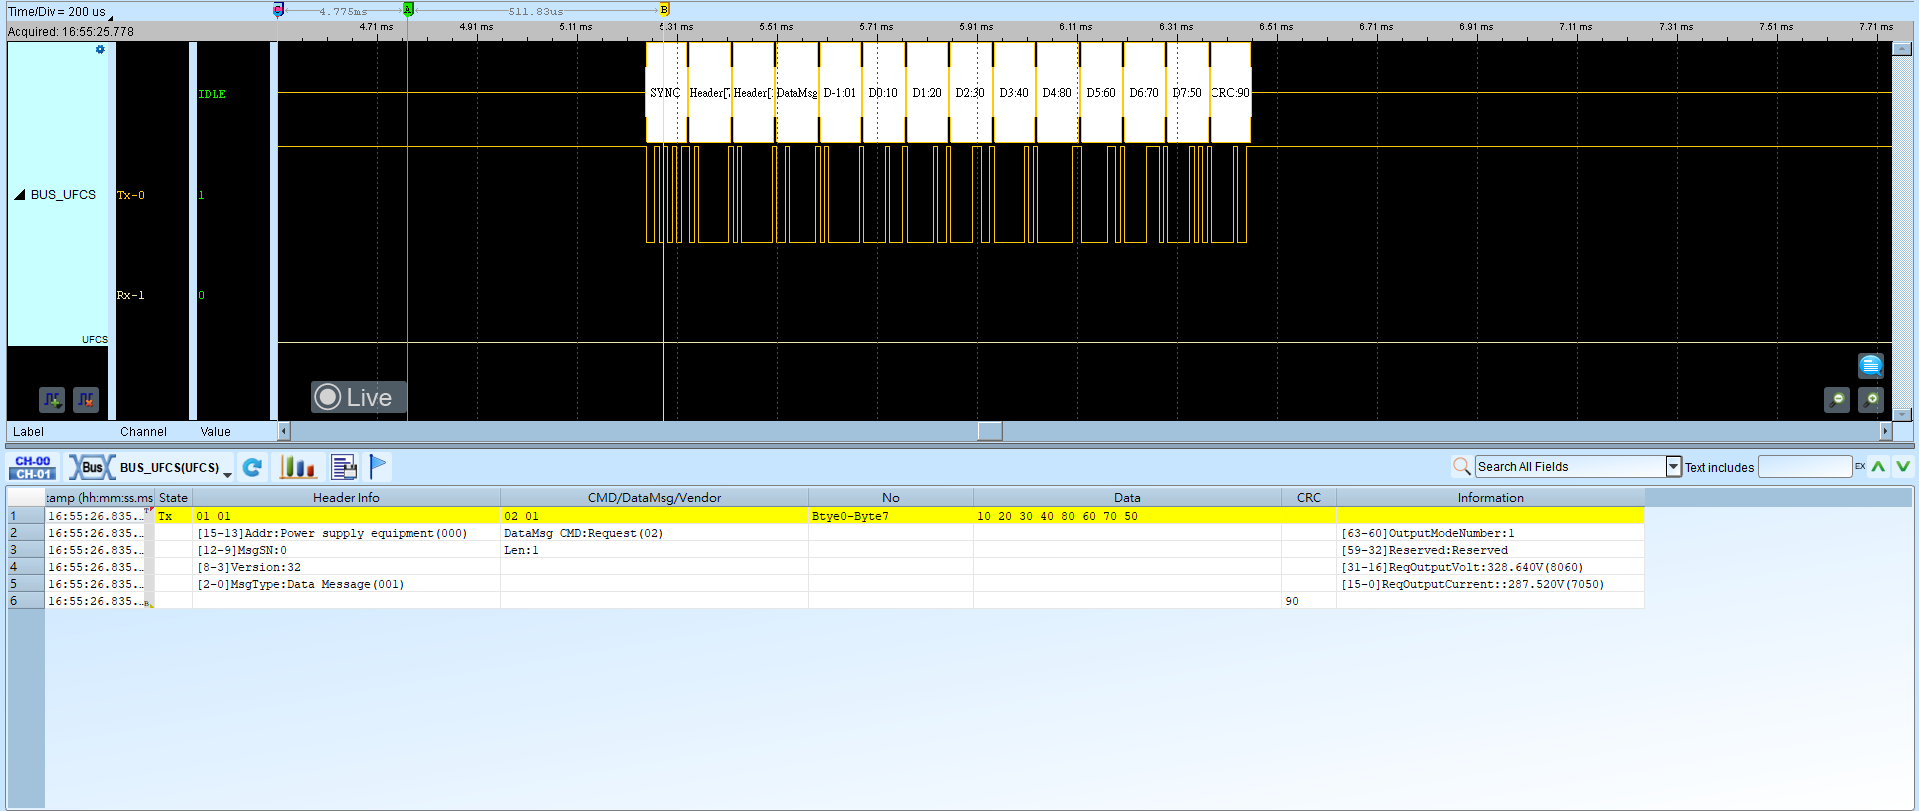Click the A cursor marker on timeline
The image size is (1919, 811).
coord(408,9)
